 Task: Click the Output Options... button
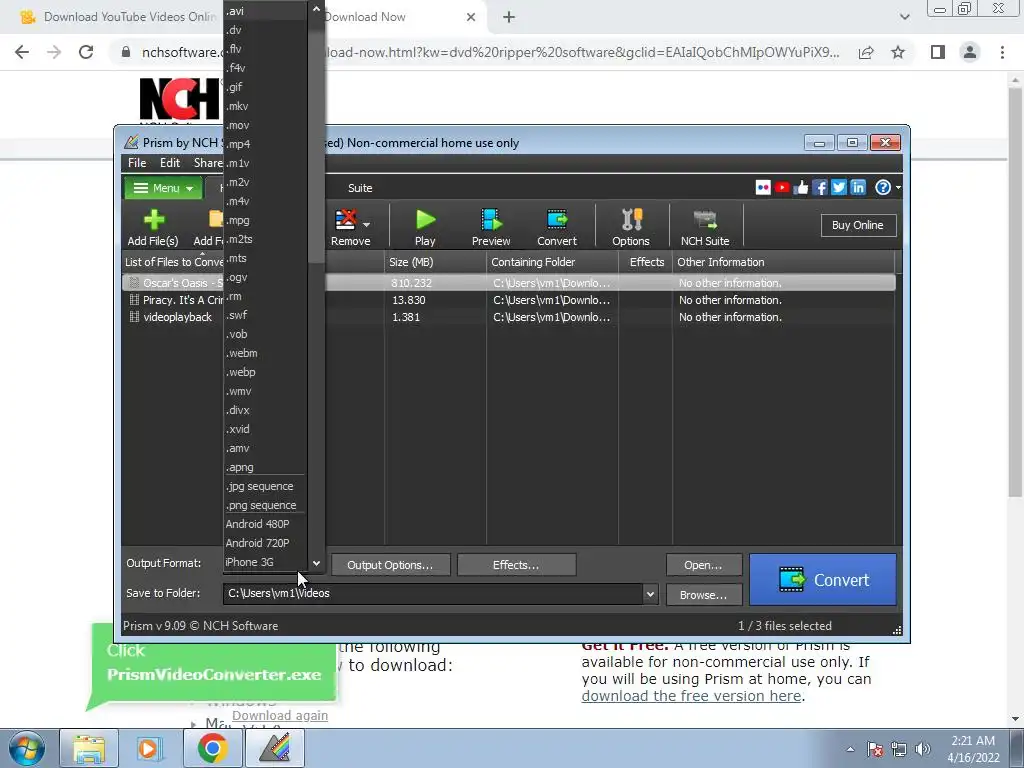(x=390, y=565)
